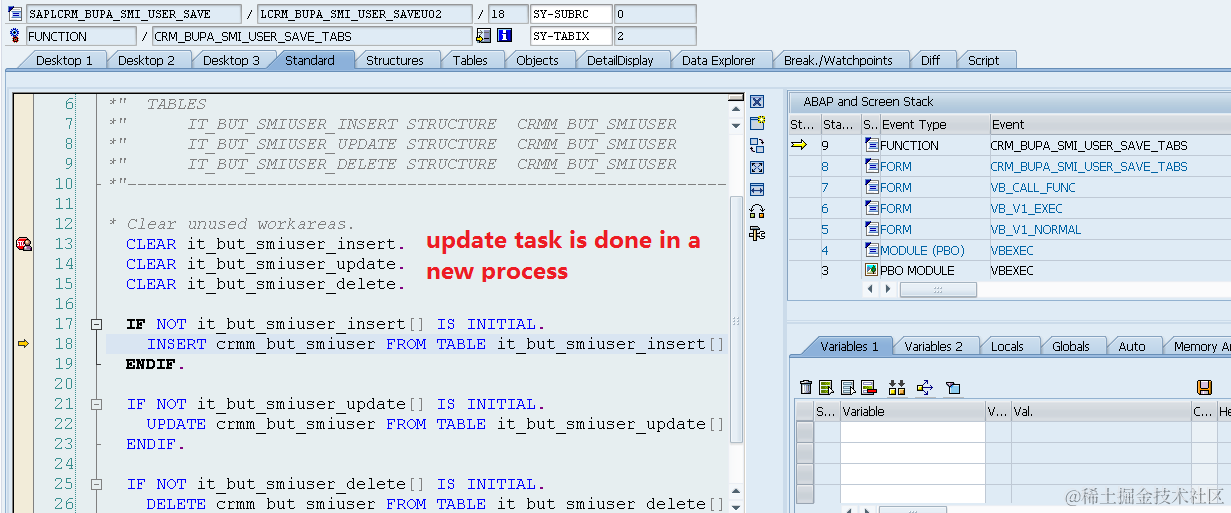Switch to the Desktop 1 tab
Screen dimensions: 1231x513
click(x=64, y=61)
